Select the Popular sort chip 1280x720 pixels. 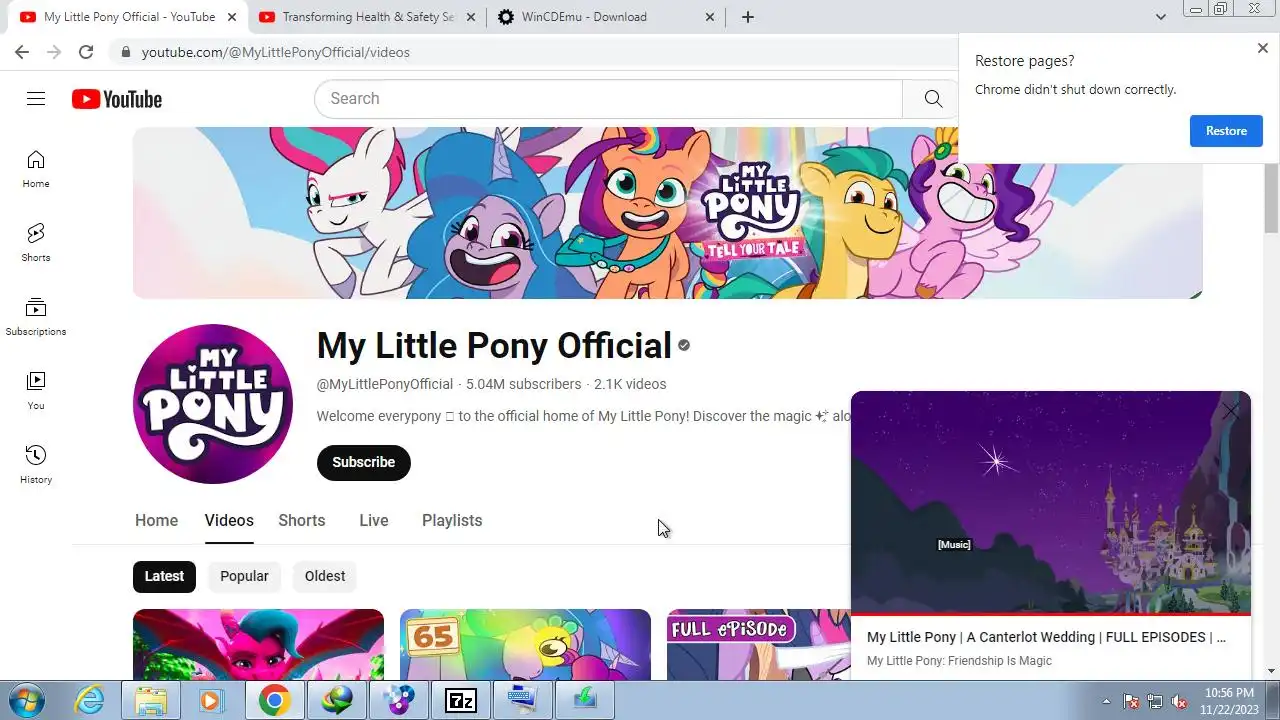[244, 576]
